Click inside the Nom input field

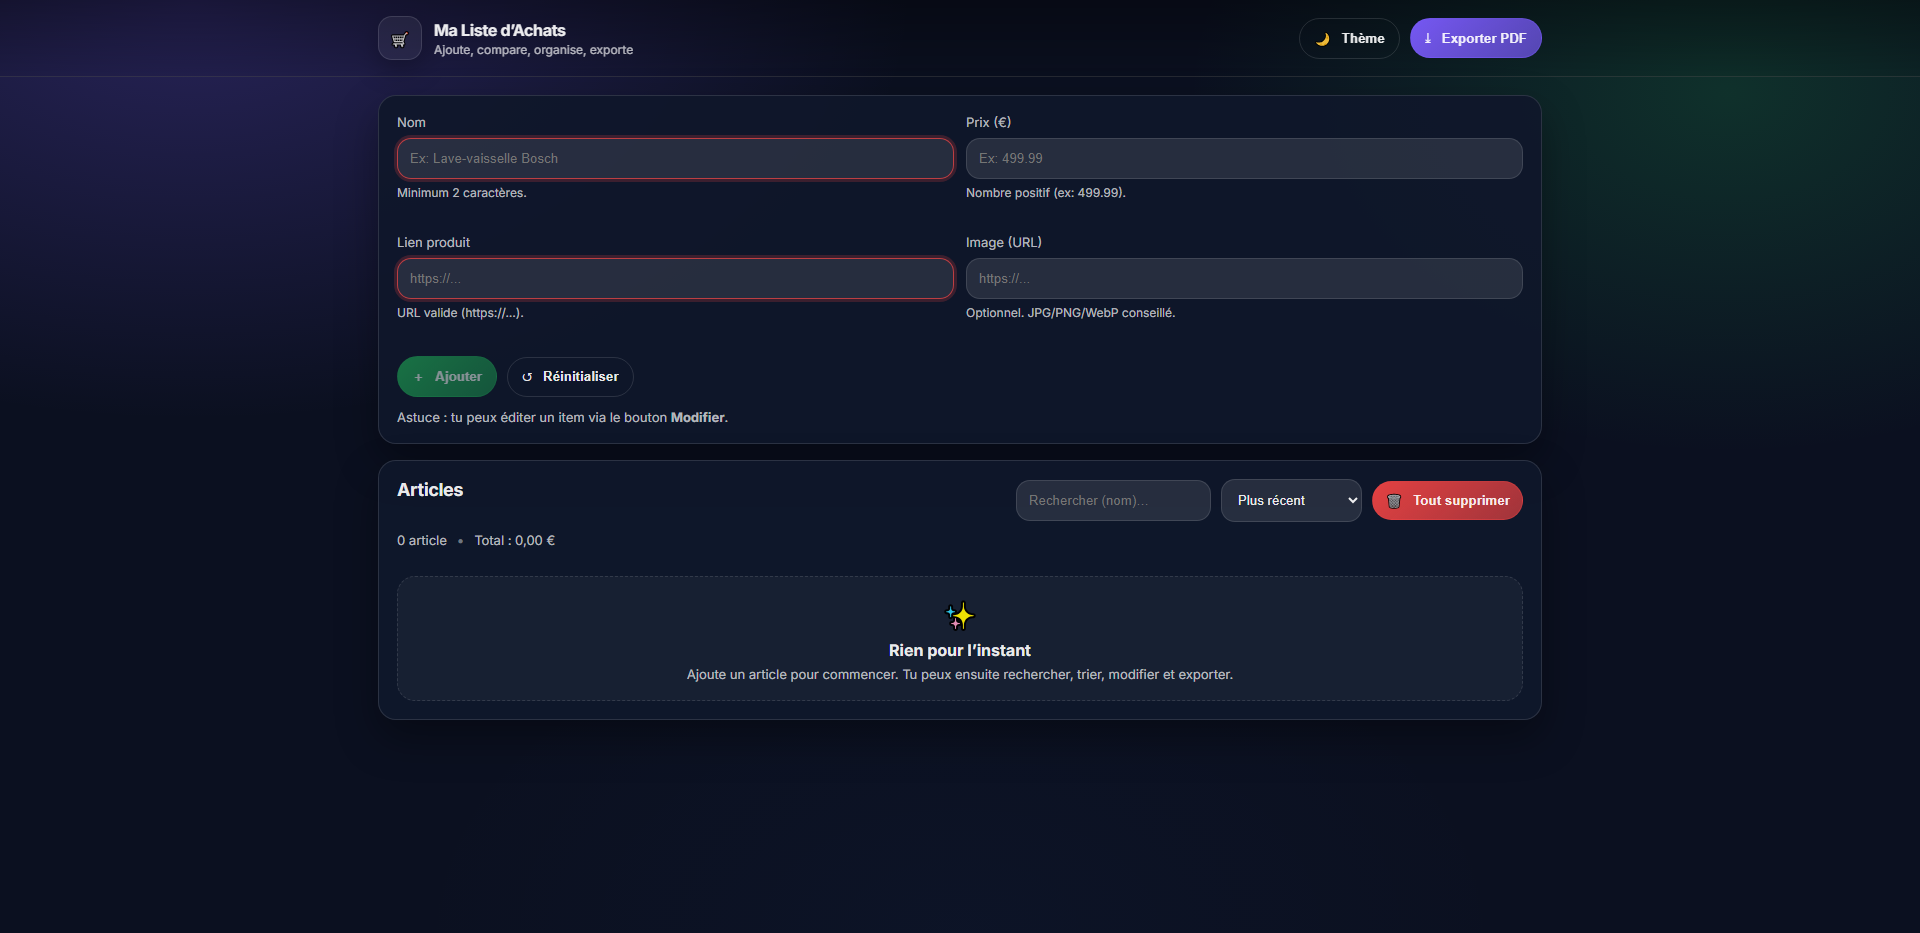[675, 158]
